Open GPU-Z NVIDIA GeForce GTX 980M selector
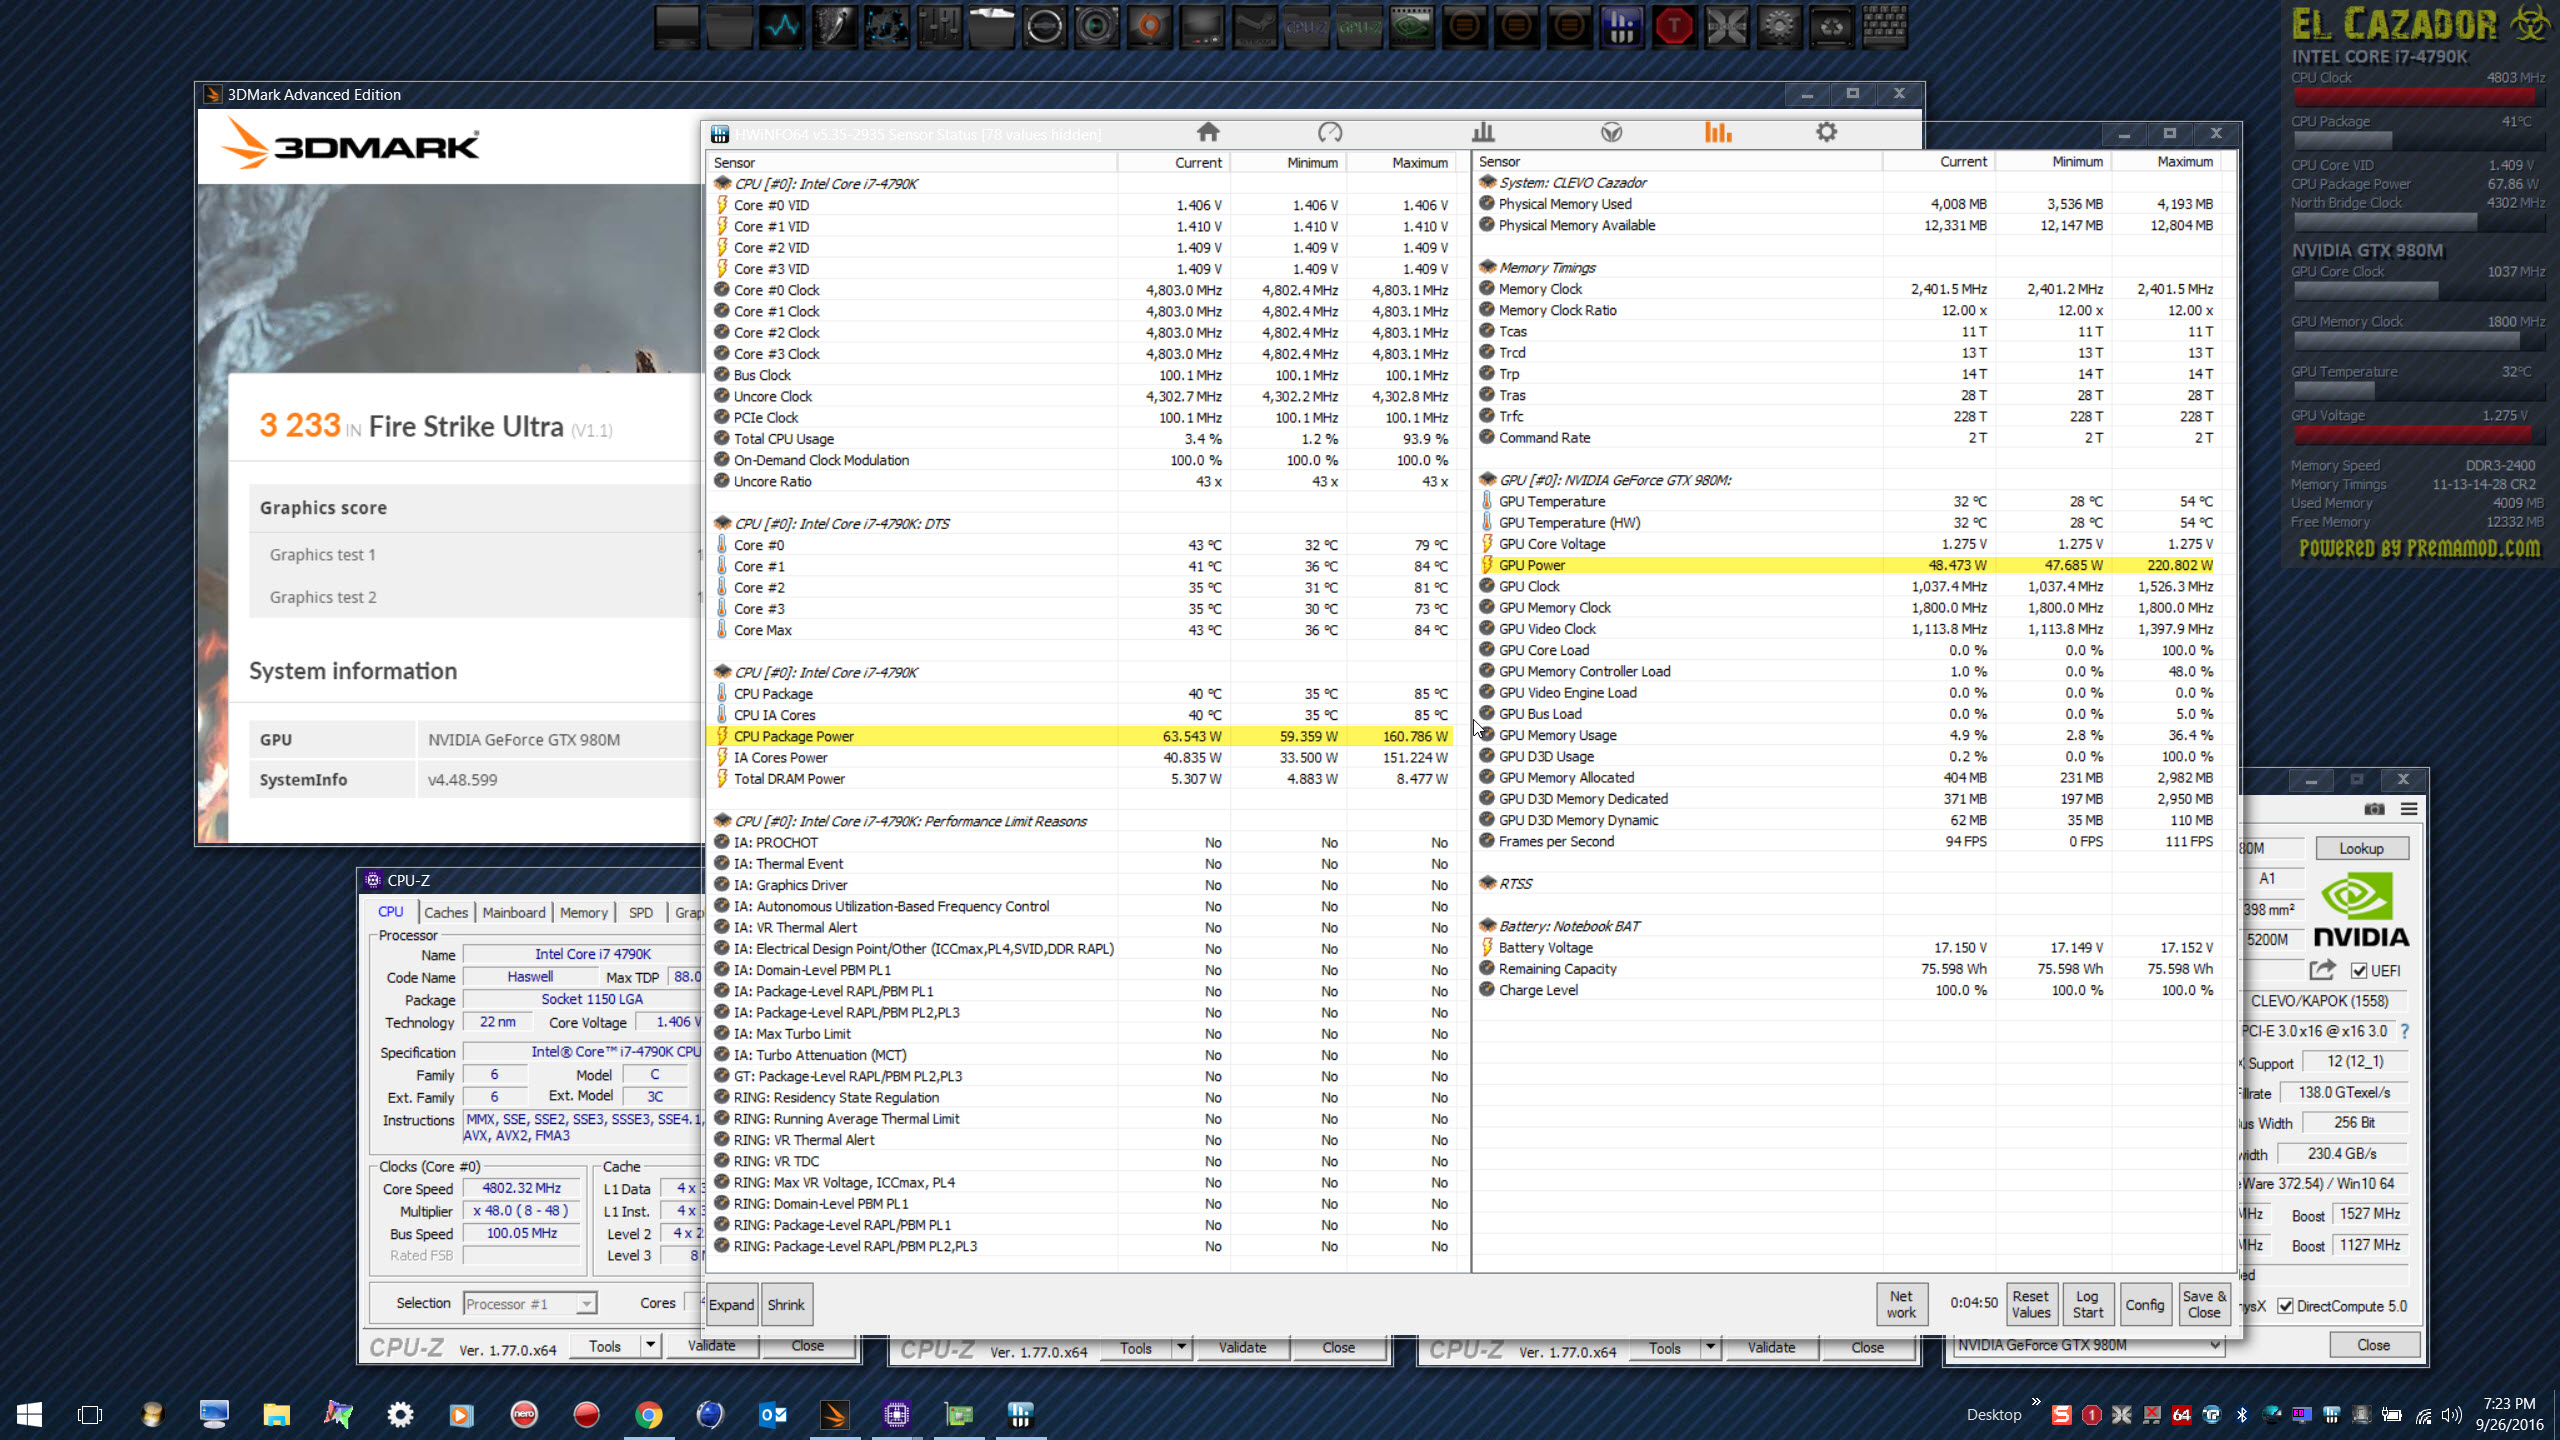This screenshot has height=1440, width=2560. (2089, 1345)
